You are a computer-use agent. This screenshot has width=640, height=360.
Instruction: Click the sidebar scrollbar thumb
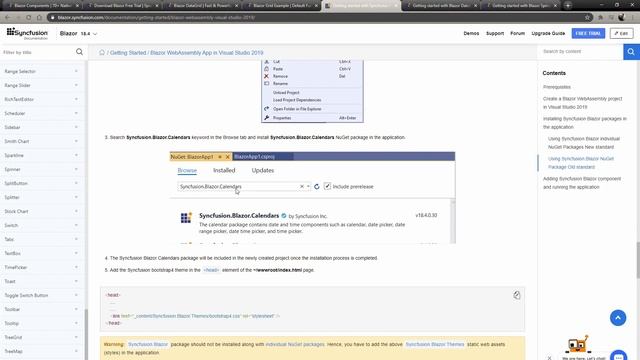pyautogui.click(x=86, y=334)
